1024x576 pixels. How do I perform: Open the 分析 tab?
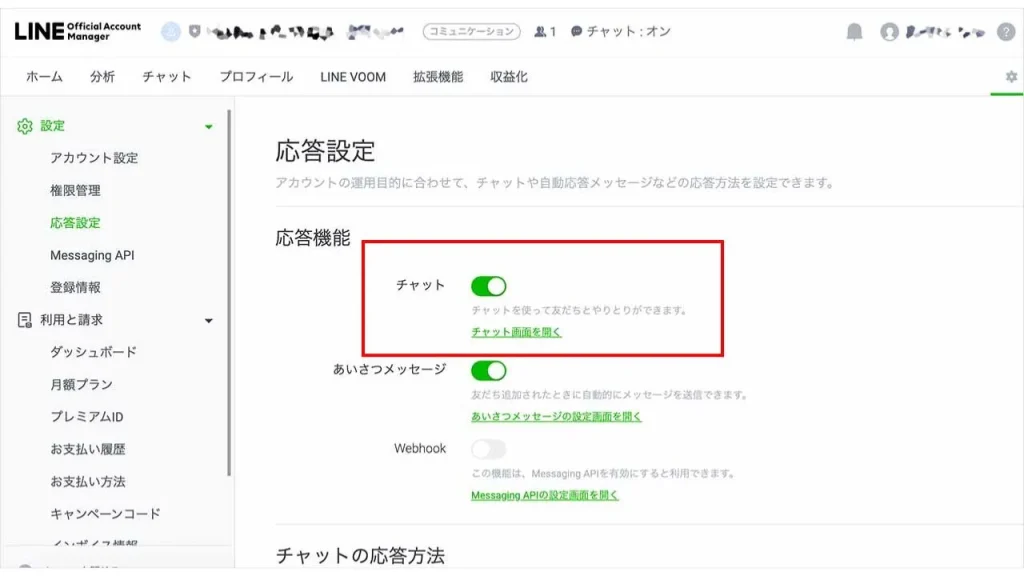click(x=102, y=77)
